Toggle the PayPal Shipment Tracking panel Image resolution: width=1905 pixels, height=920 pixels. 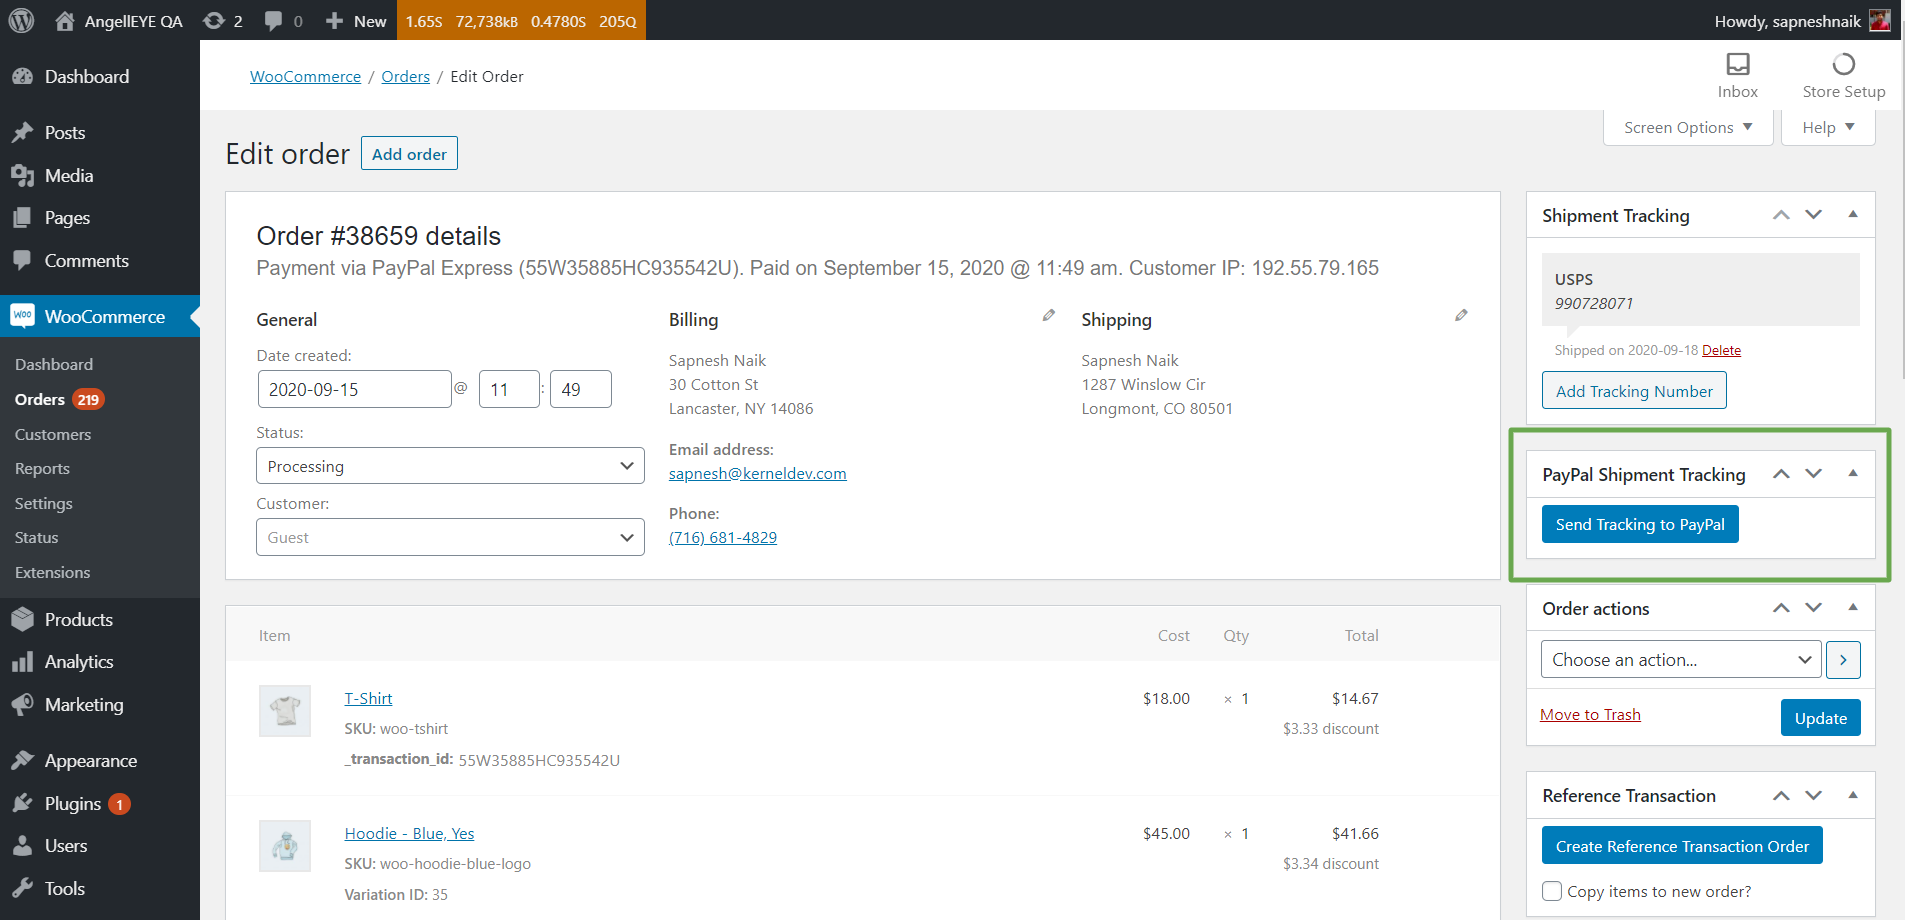point(1852,474)
